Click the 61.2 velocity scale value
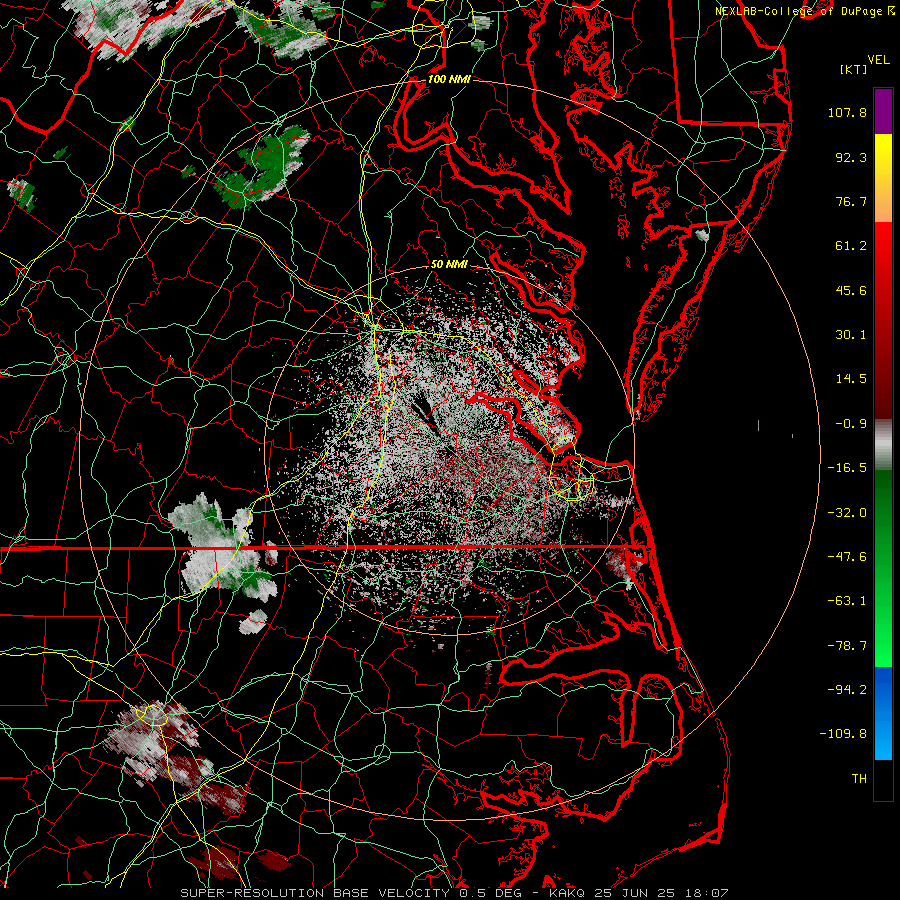The image size is (900, 900). (x=851, y=246)
